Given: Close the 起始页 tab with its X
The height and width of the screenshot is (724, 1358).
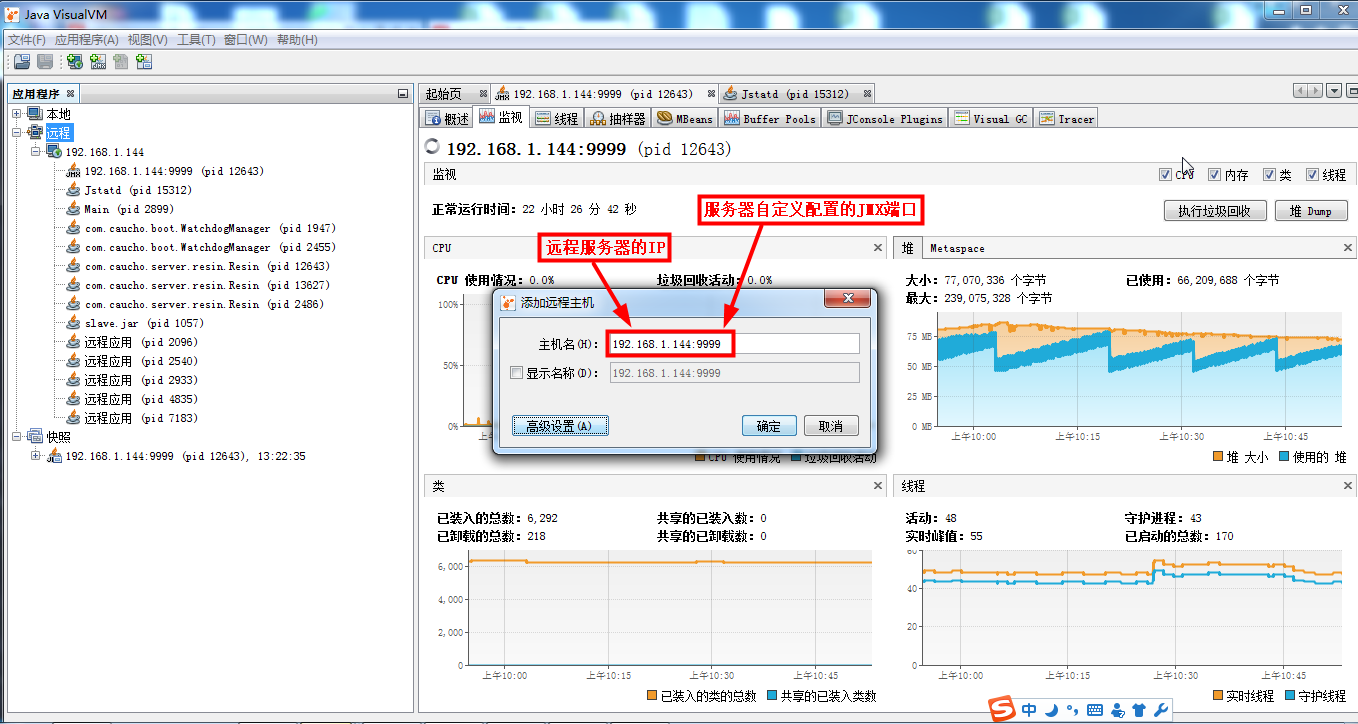Looking at the screenshot, I should (483, 94).
